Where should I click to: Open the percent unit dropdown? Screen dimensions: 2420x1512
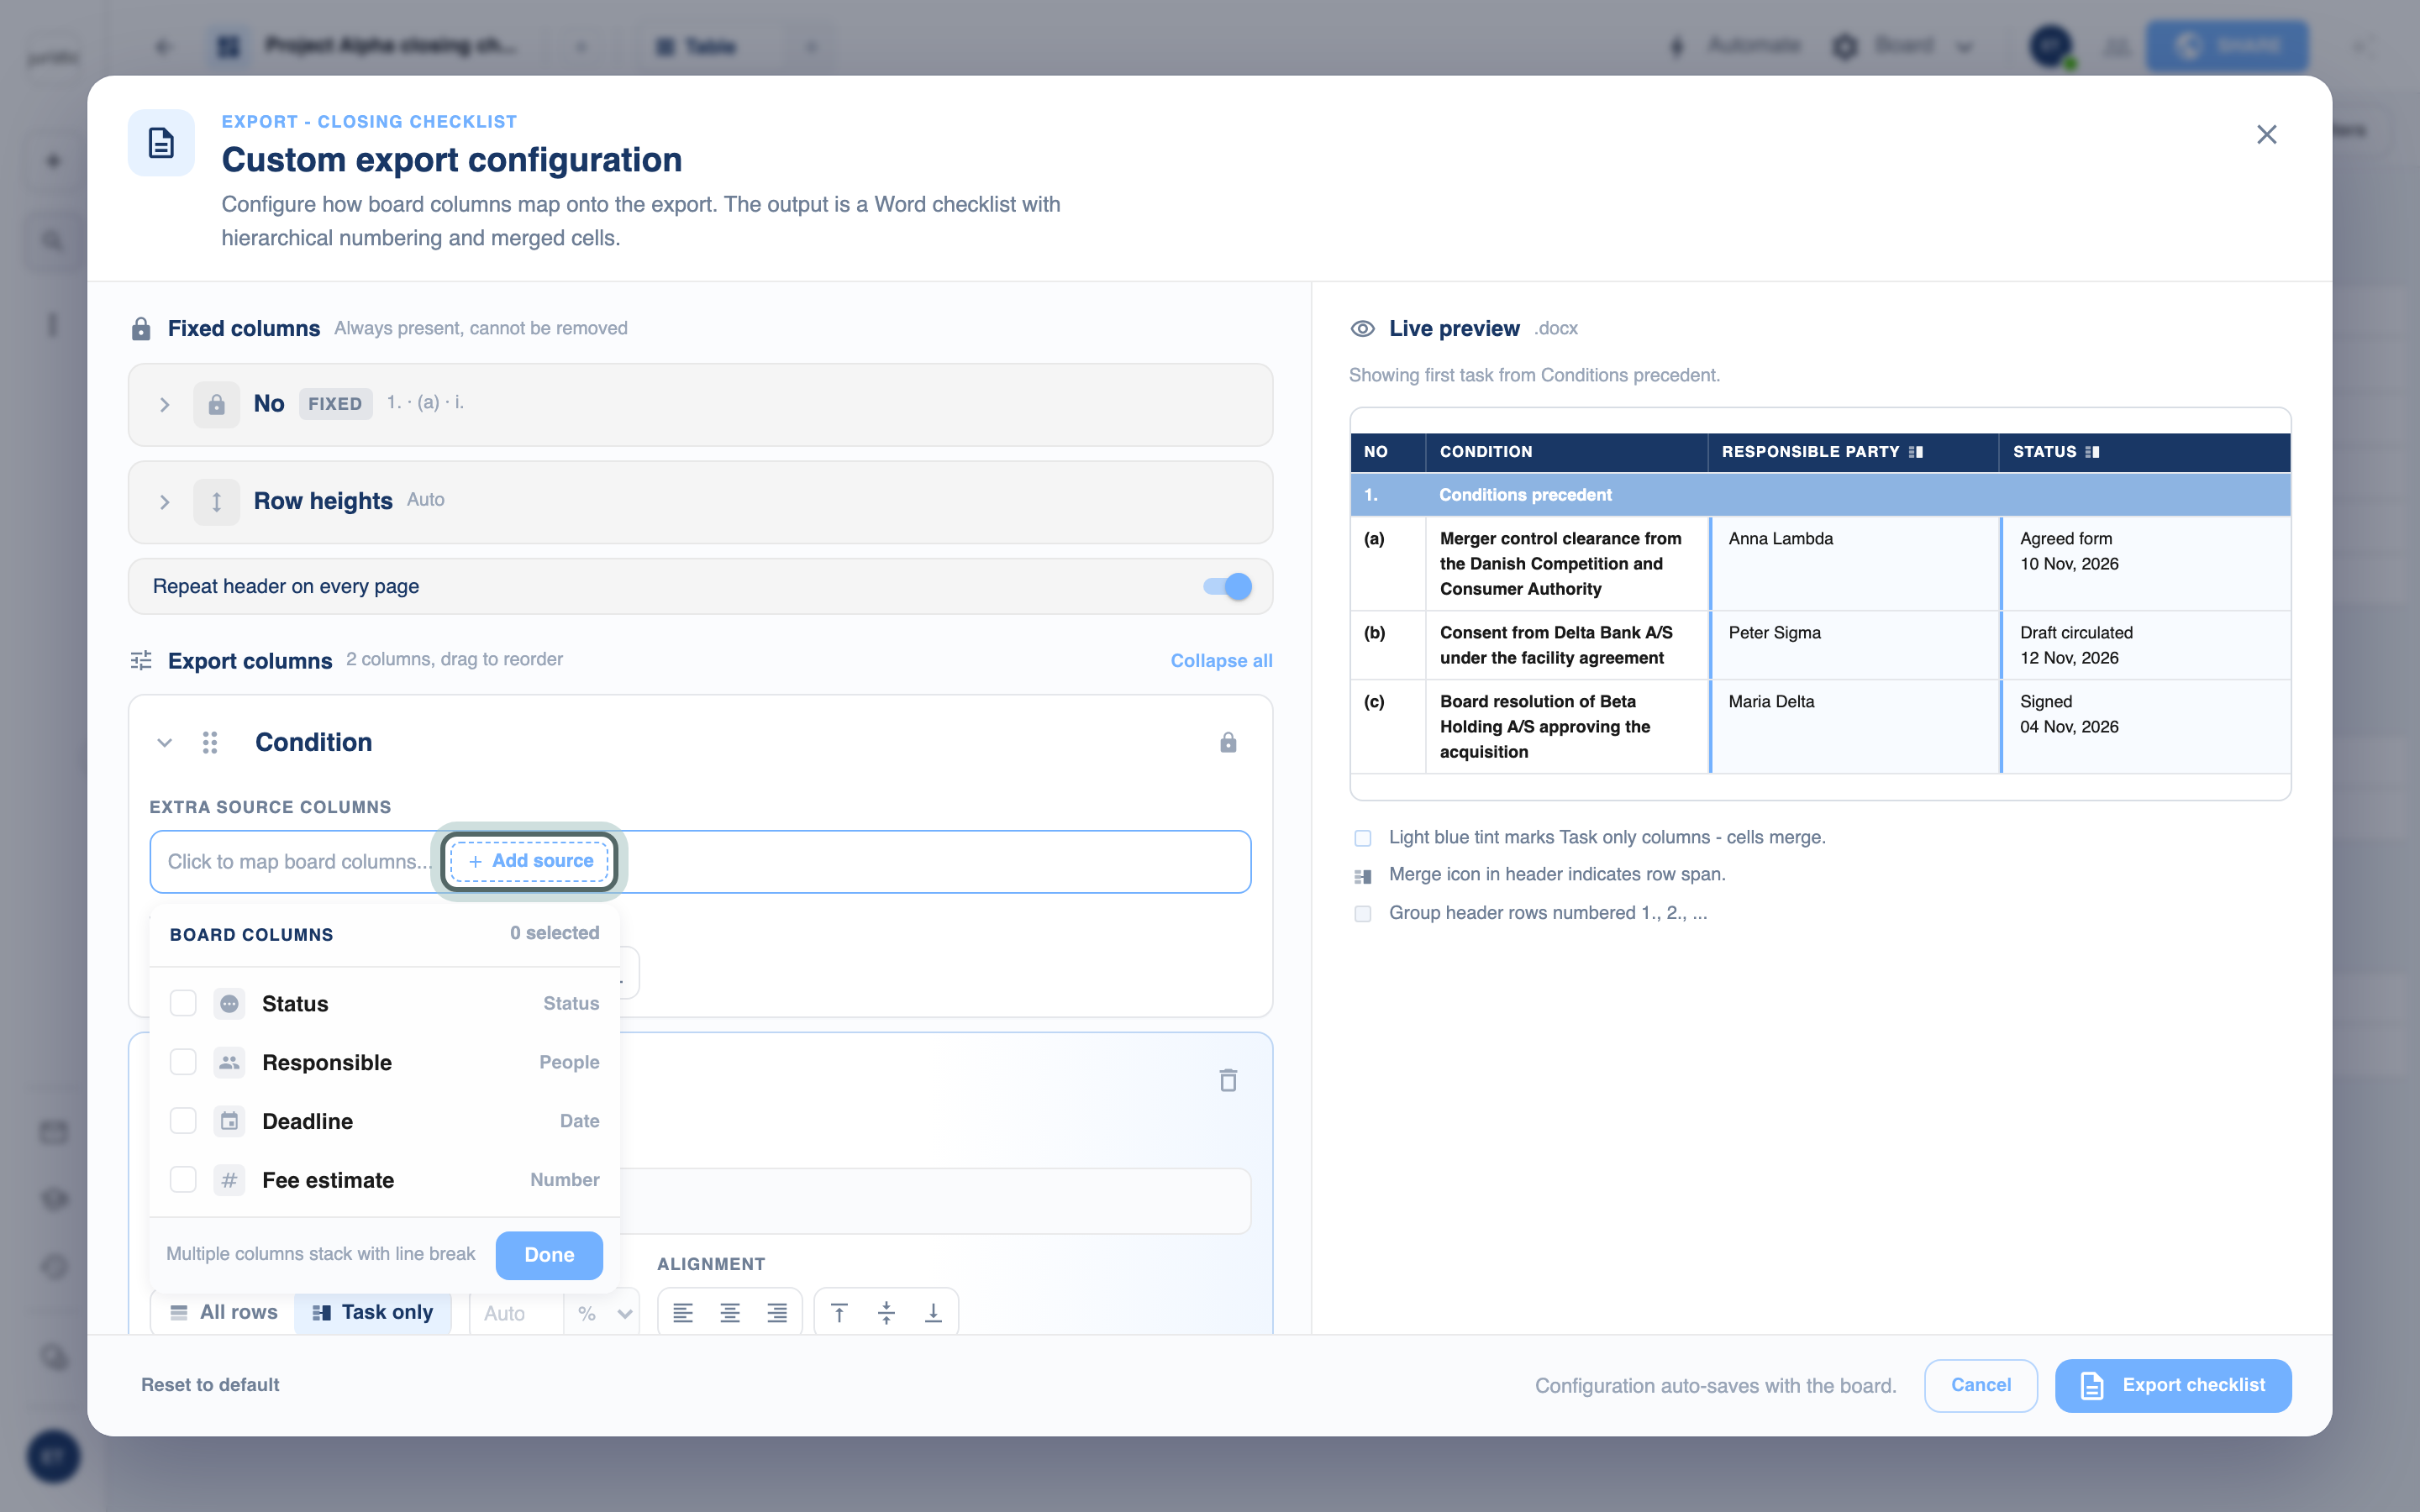click(603, 1313)
